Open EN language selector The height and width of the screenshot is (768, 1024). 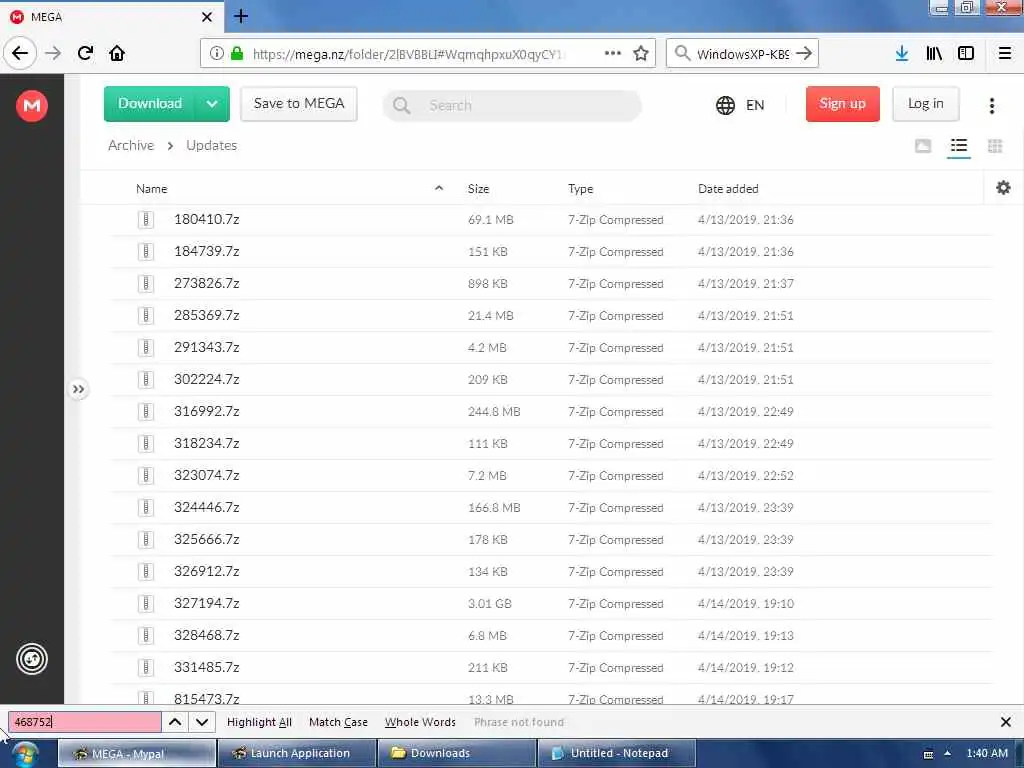[x=755, y=105]
